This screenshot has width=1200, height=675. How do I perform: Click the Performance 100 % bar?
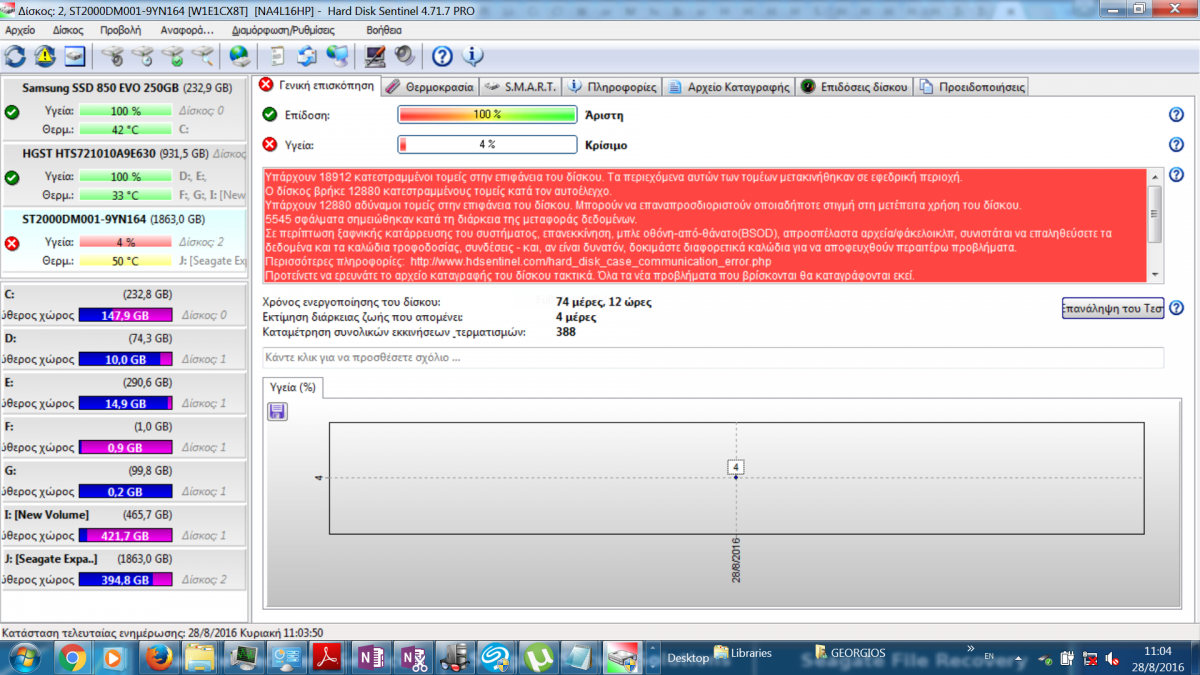click(x=487, y=115)
